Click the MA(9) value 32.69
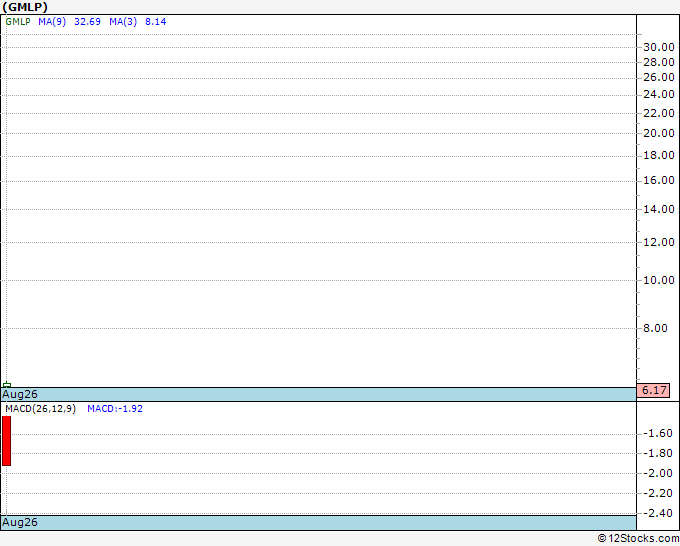Image resolution: width=680 pixels, height=546 pixels. (87, 22)
